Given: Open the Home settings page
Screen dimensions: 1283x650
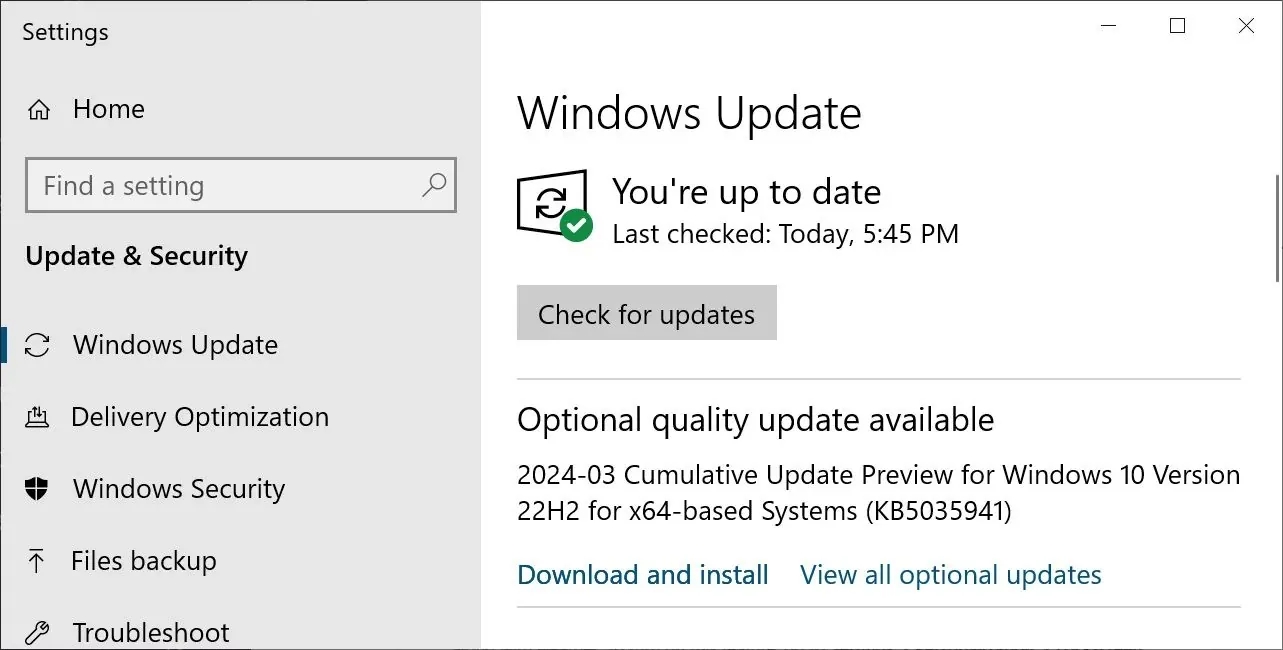Looking at the screenshot, I should (x=108, y=109).
